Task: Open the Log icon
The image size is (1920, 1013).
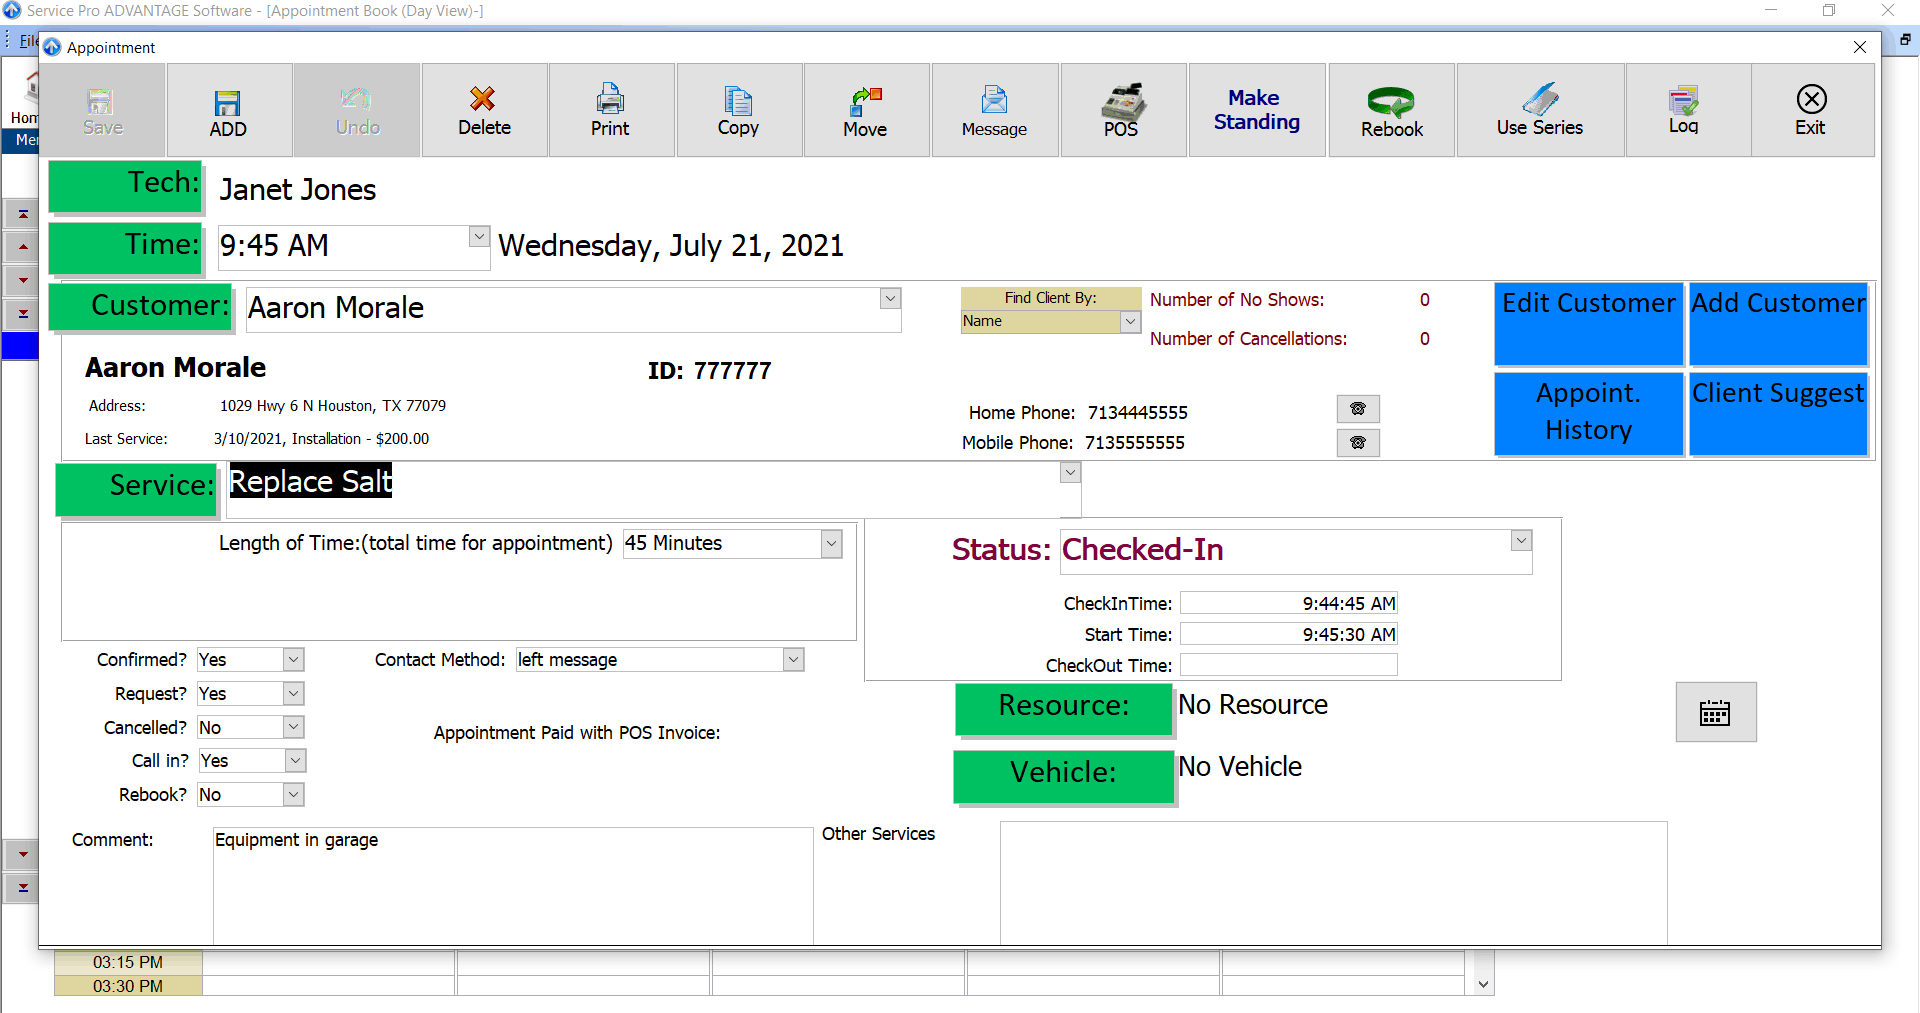Action: tap(1687, 111)
